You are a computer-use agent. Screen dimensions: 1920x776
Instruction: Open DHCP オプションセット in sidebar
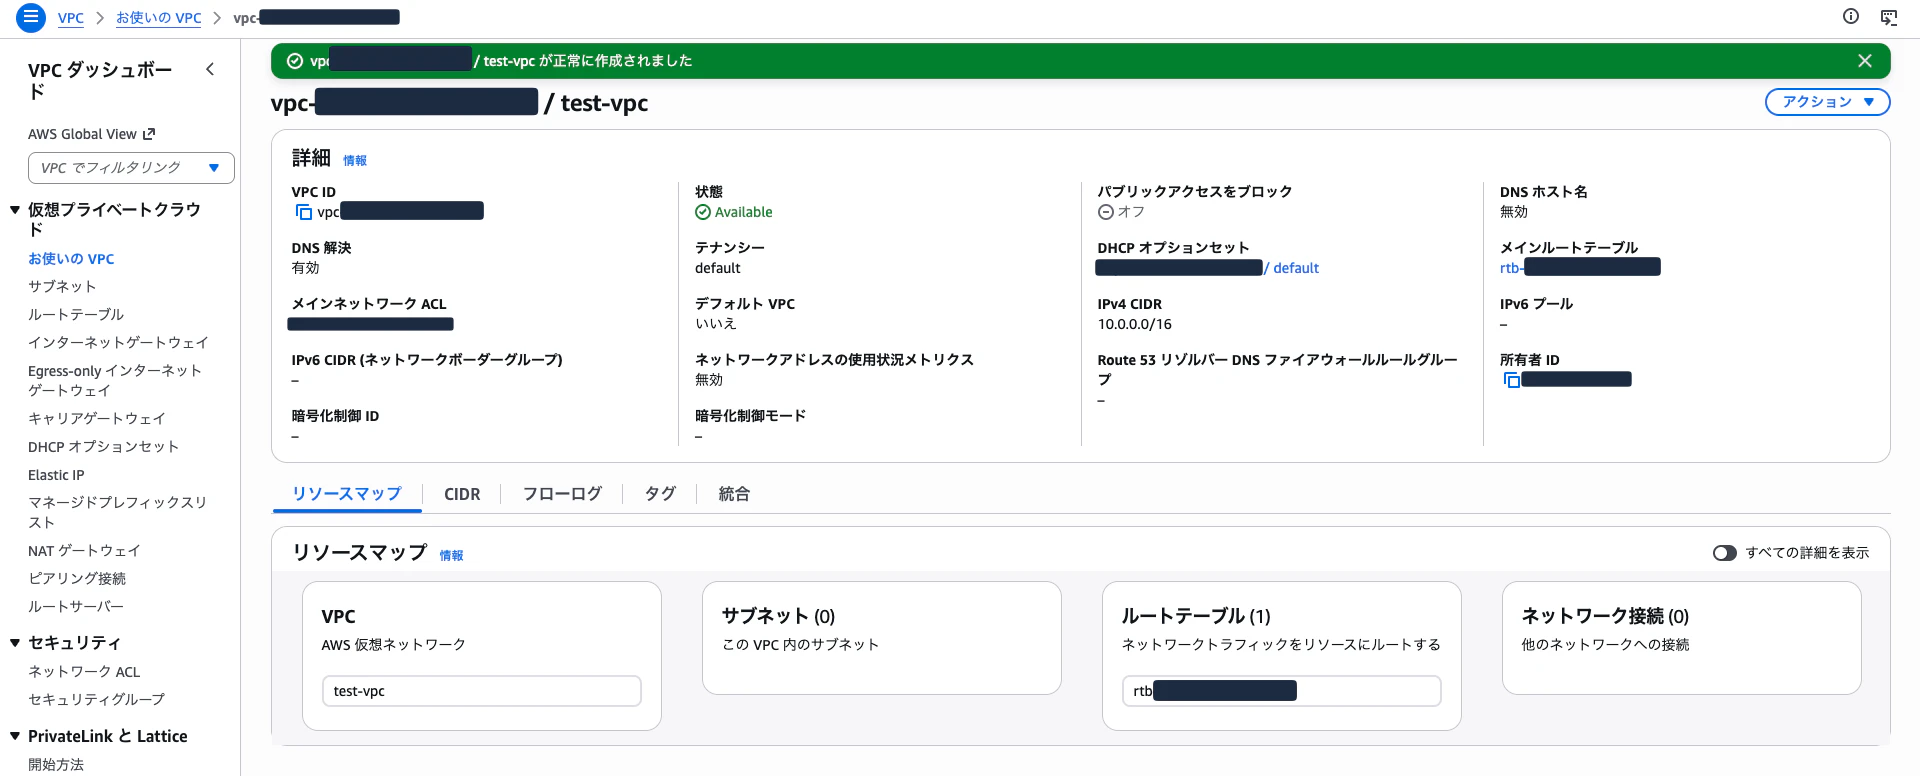tap(103, 447)
